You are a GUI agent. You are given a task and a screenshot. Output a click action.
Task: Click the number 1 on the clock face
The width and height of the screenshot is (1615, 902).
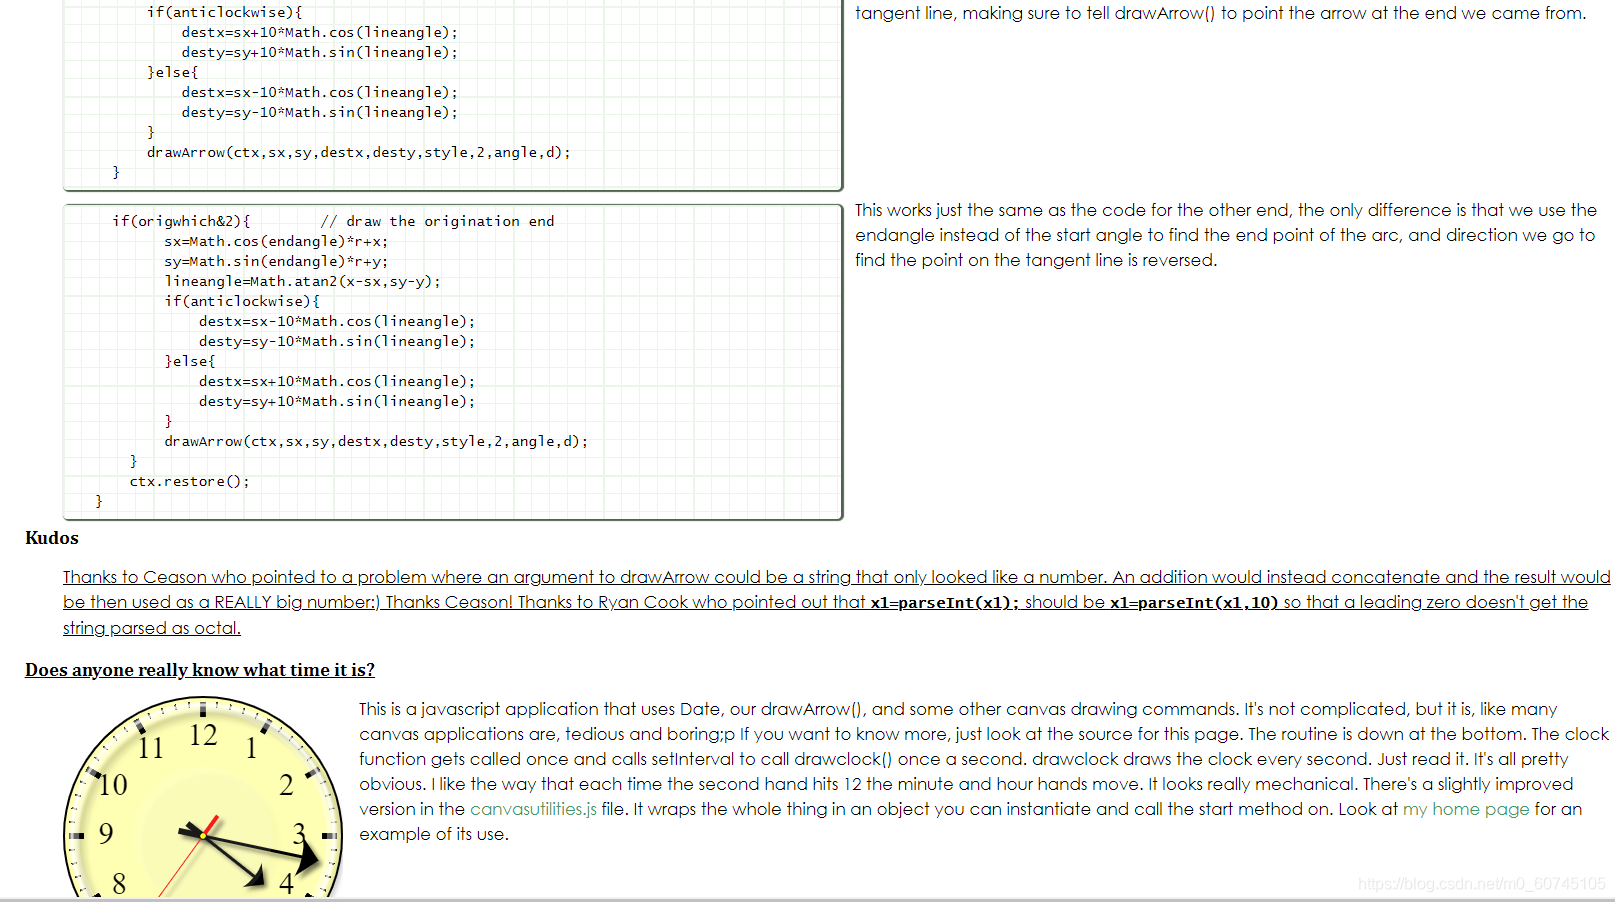[251, 748]
